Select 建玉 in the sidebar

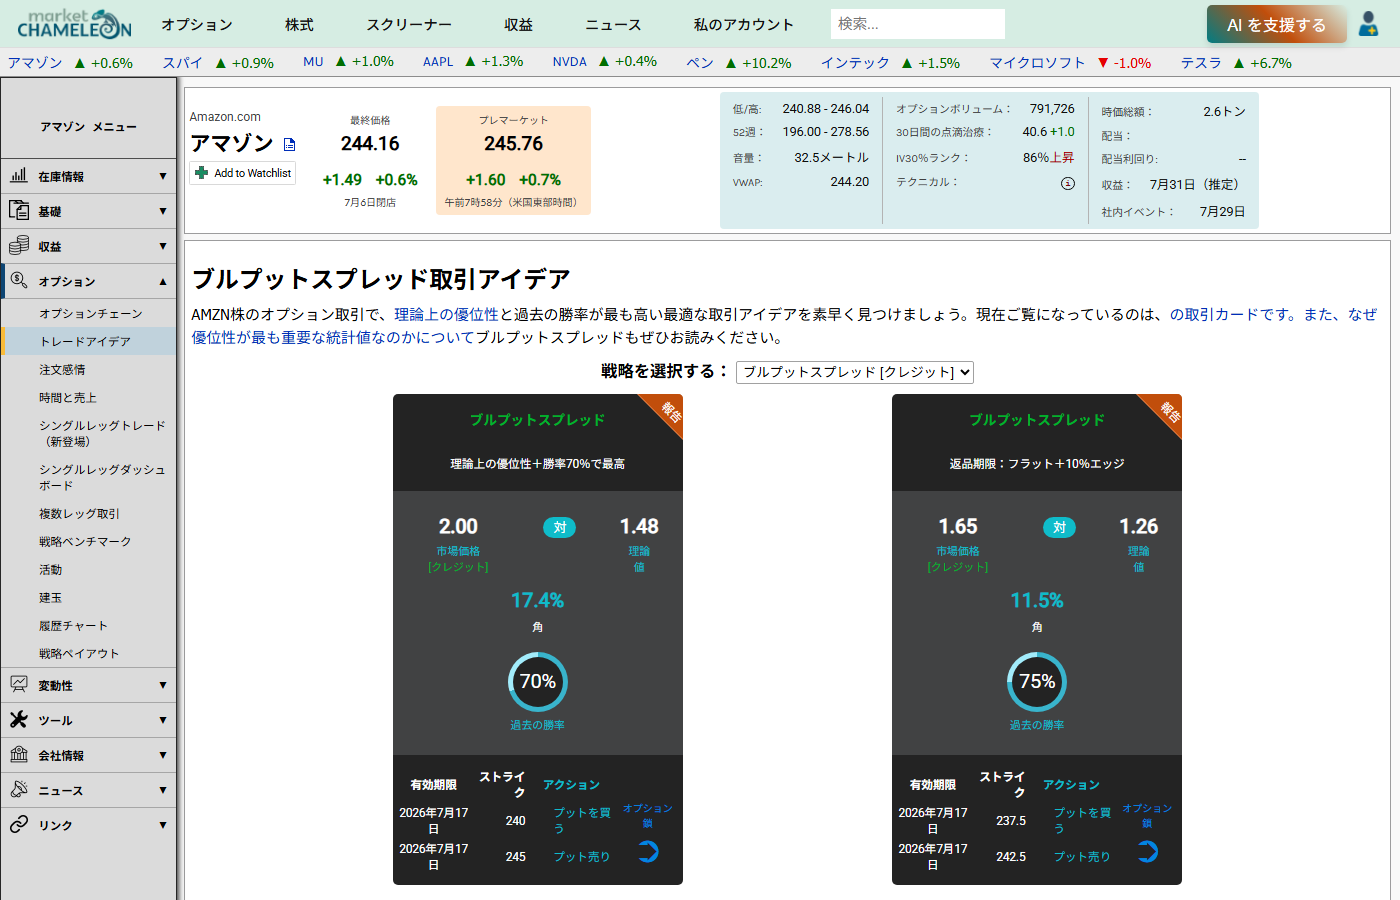(x=51, y=598)
